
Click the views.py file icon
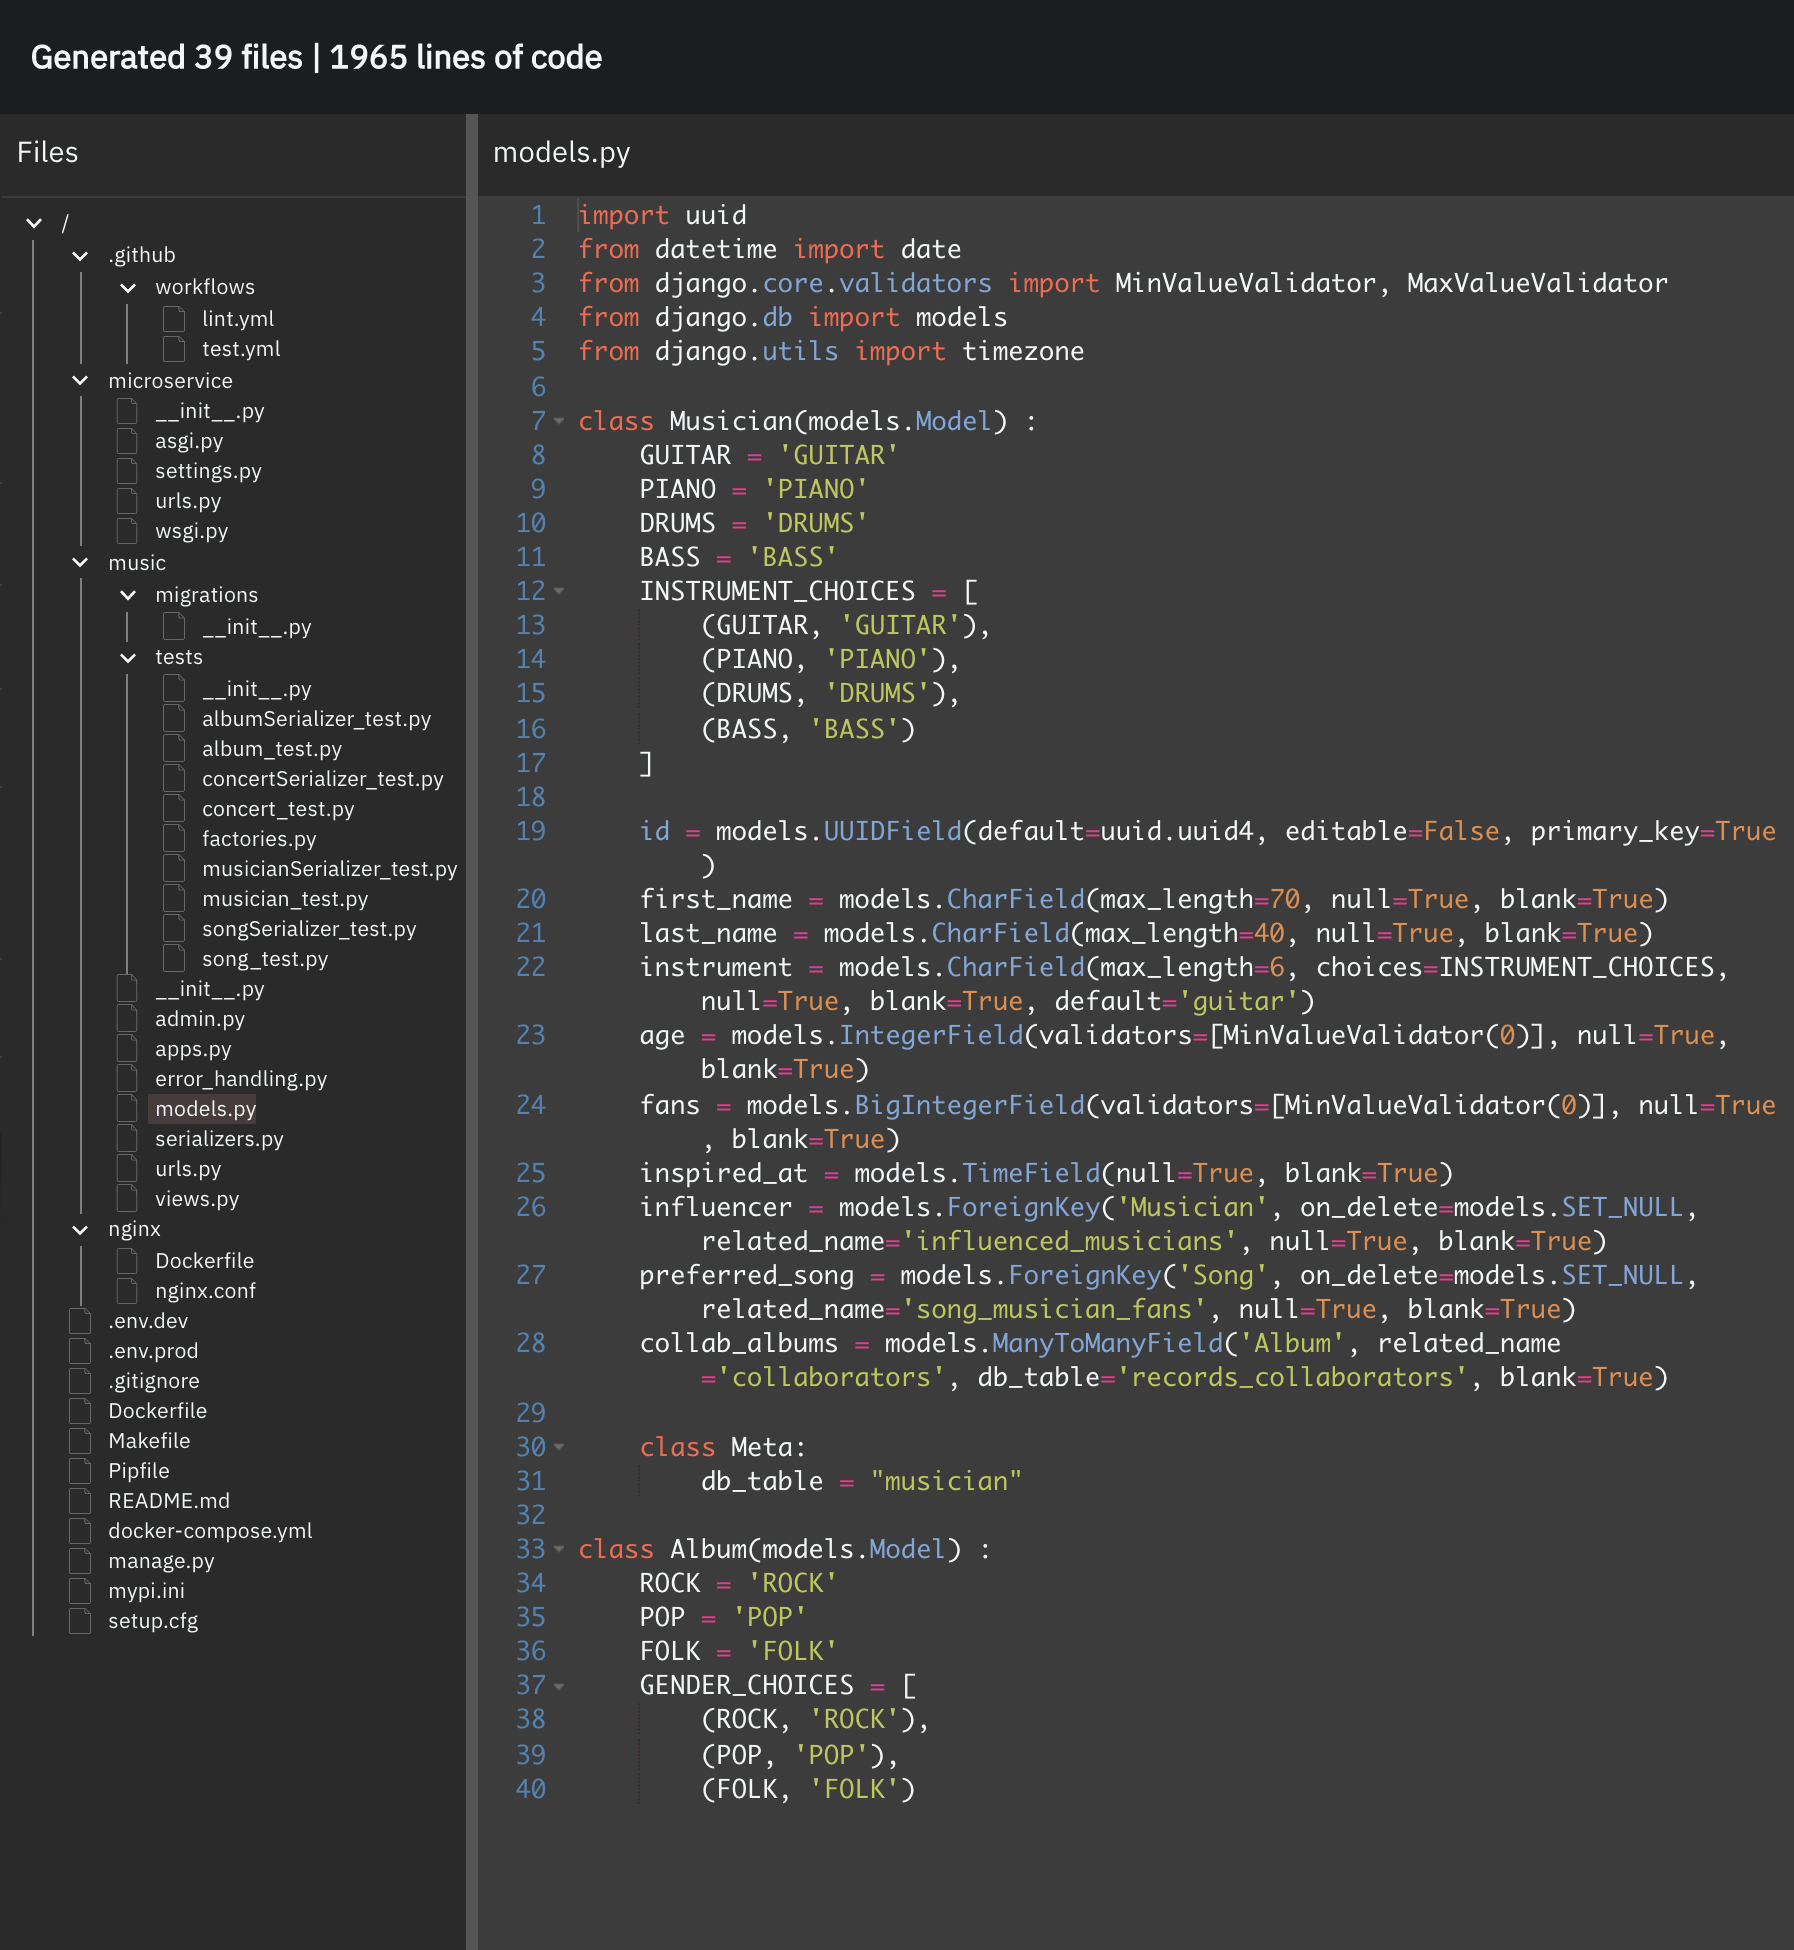127,1199
